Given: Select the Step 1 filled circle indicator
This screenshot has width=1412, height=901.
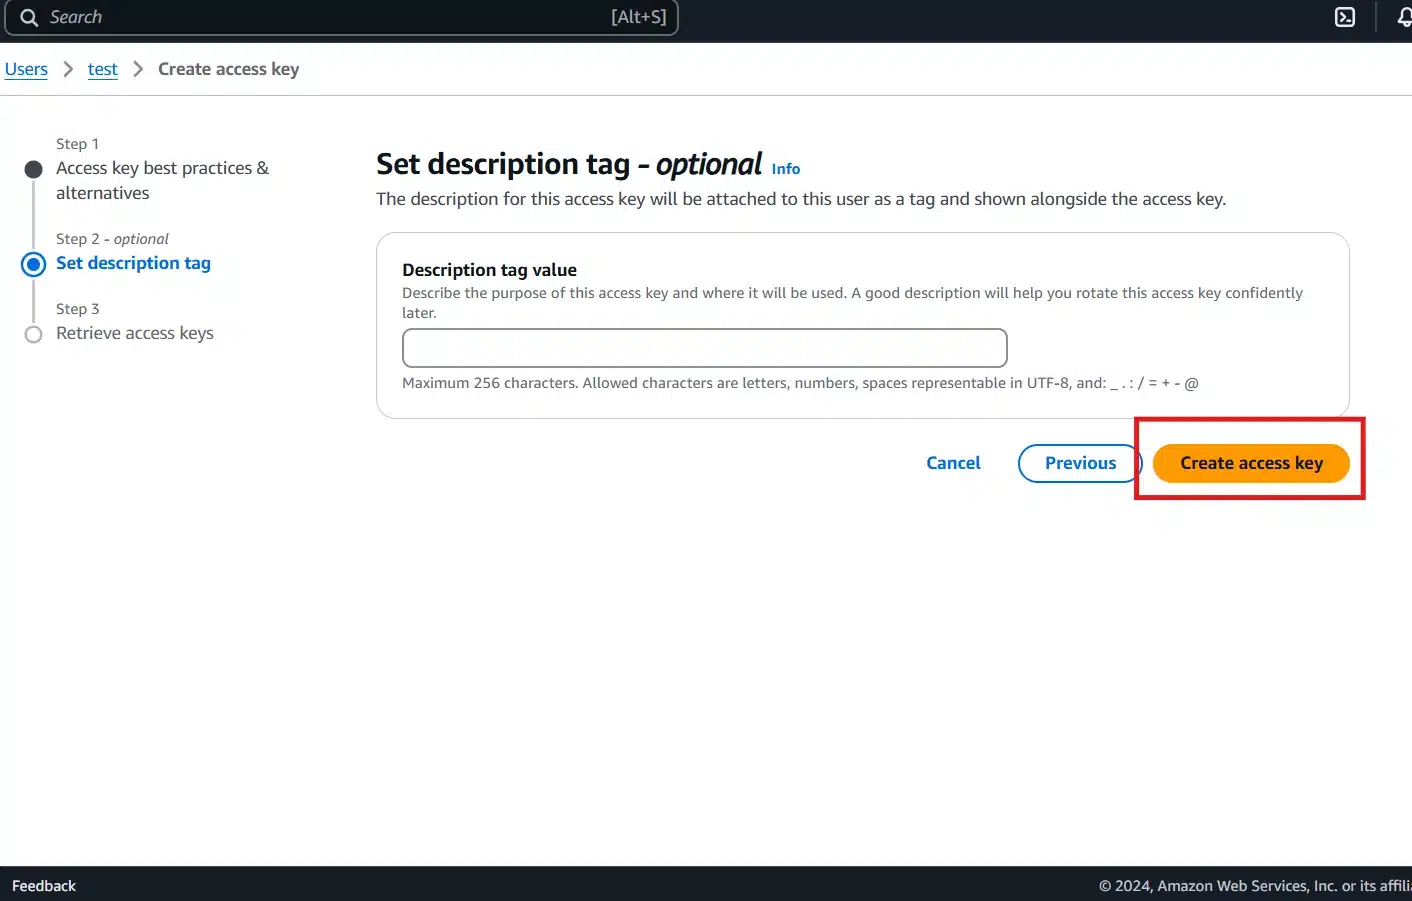Looking at the screenshot, I should point(33,168).
